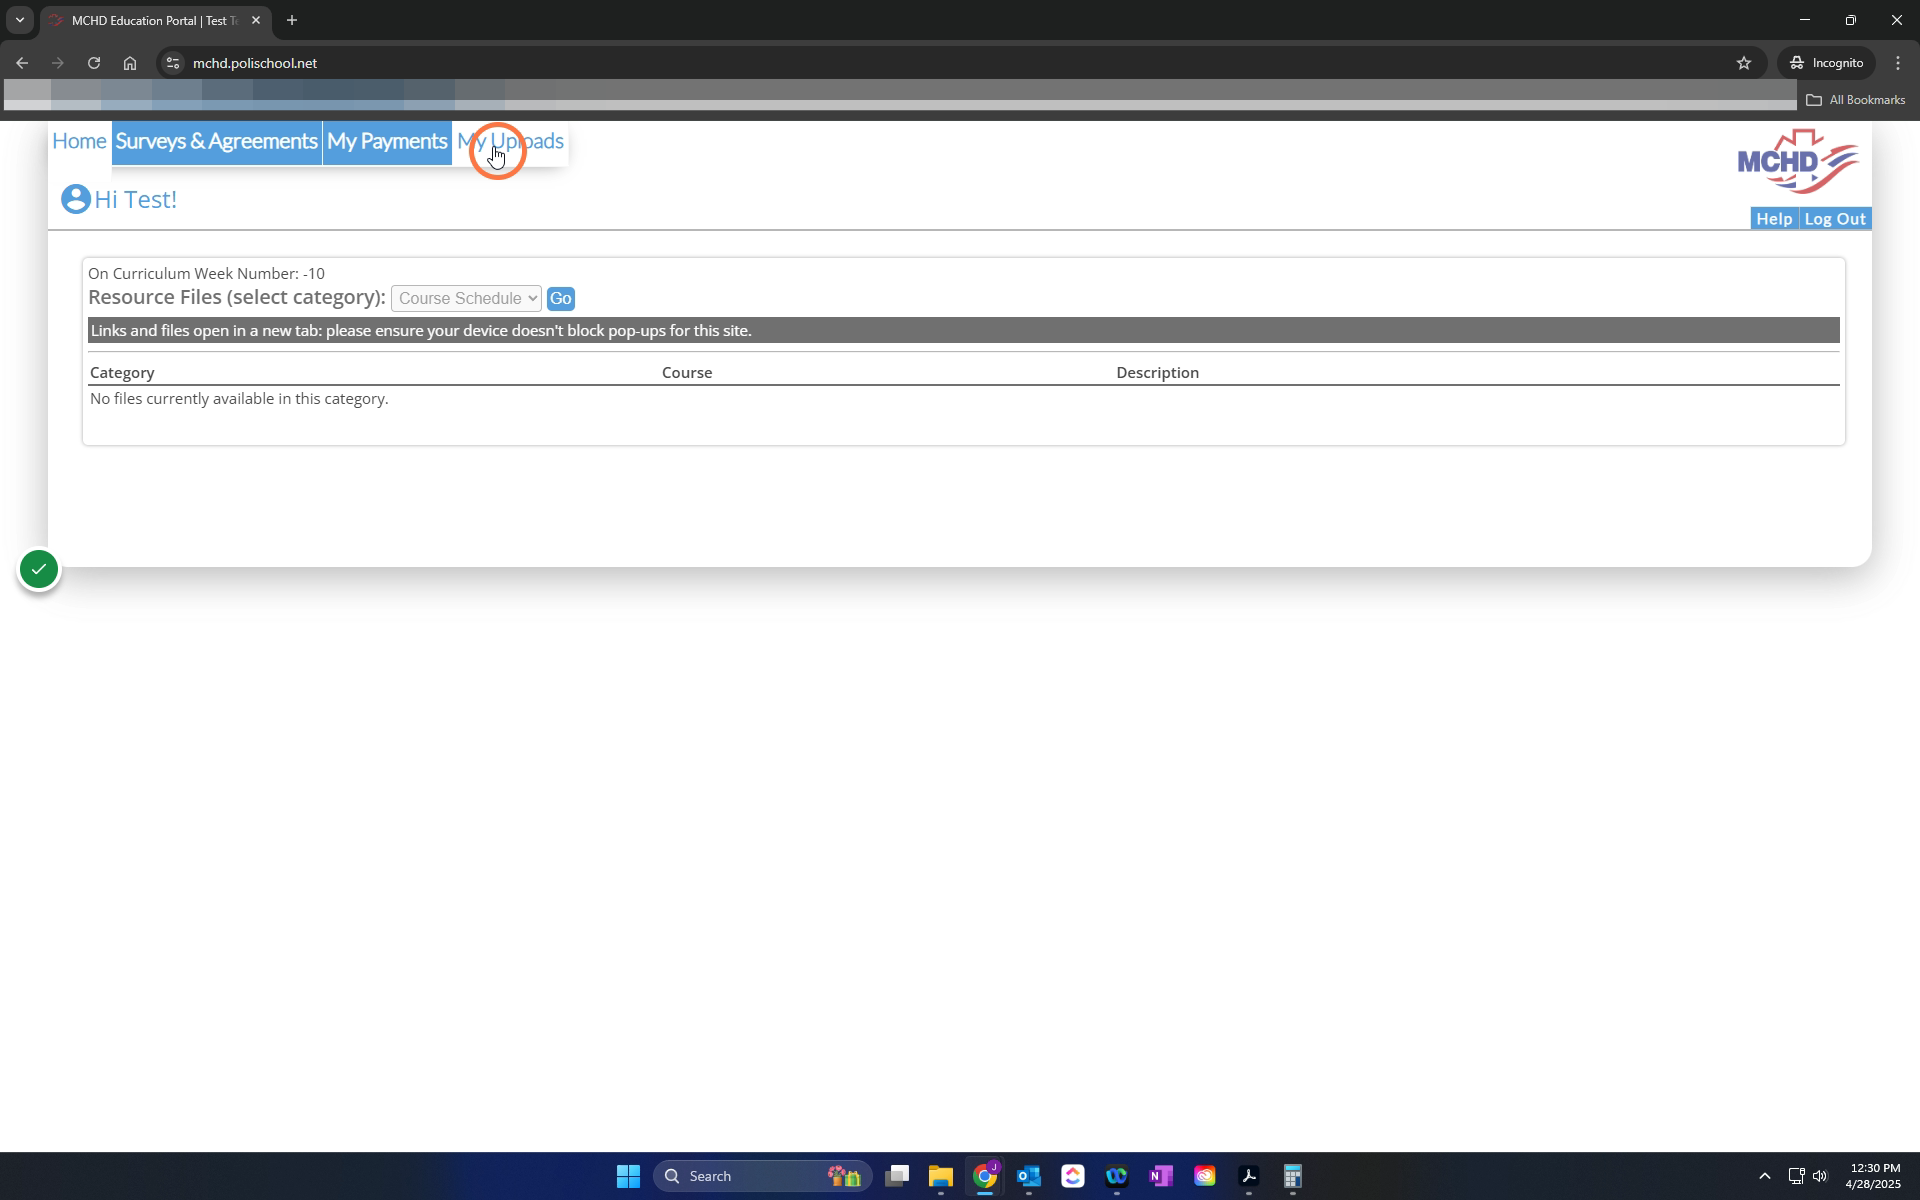Show hidden system tray icons
The height and width of the screenshot is (1200, 1920).
click(x=1765, y=1176)
